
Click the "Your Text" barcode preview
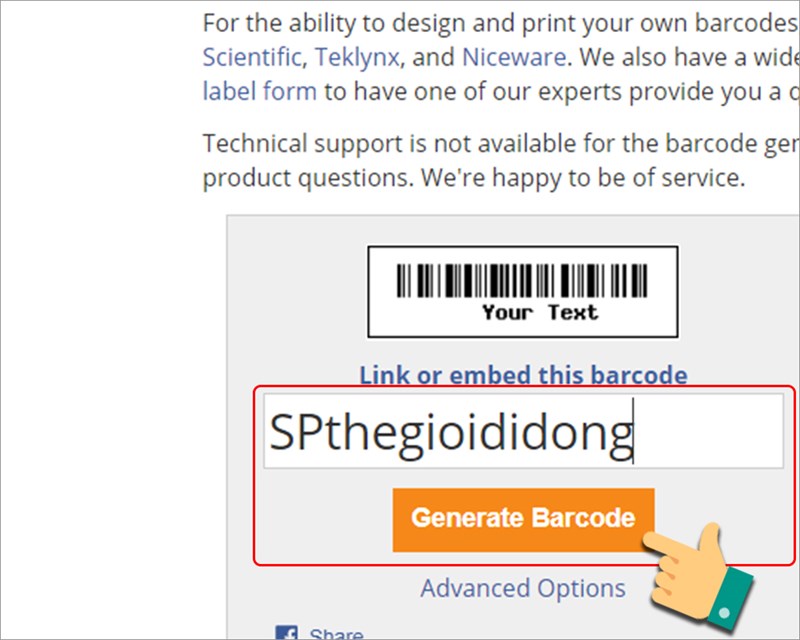522,291
